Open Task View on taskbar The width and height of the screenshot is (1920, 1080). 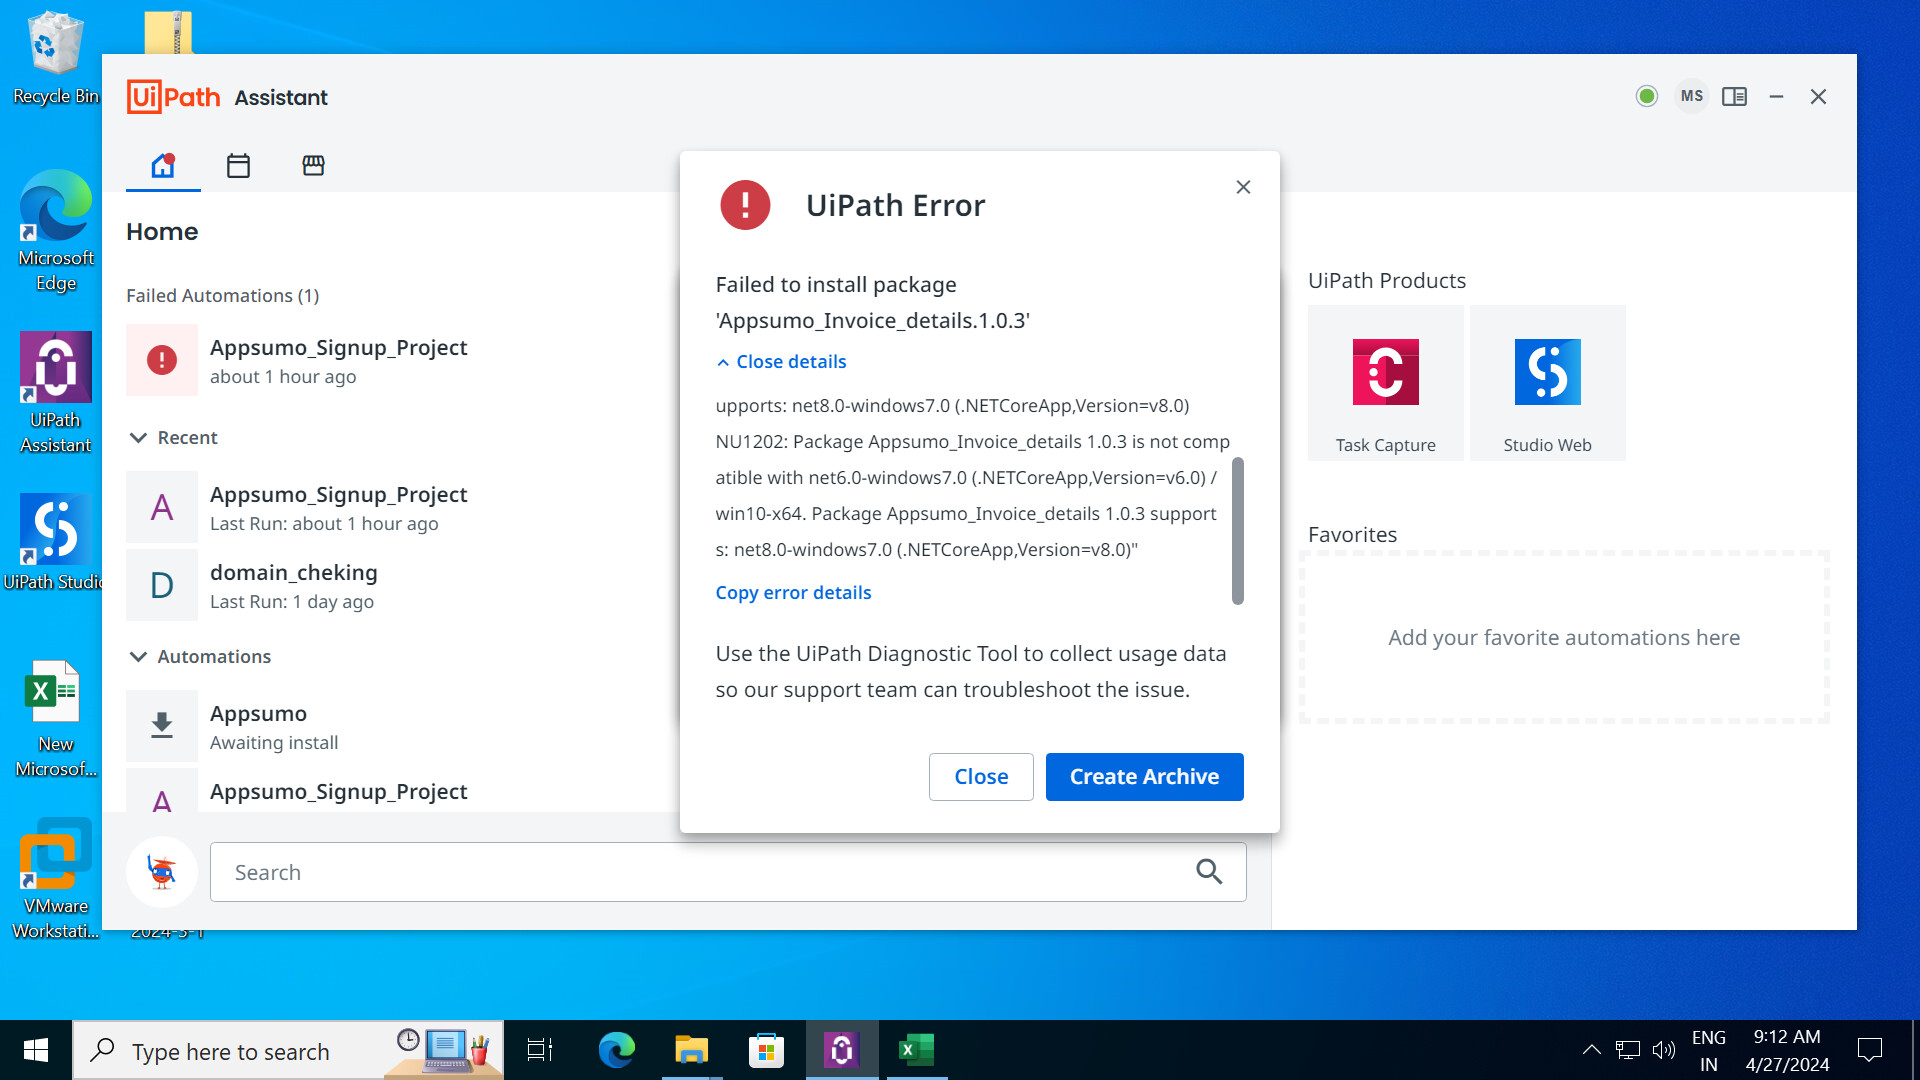tap(540, 1050)
